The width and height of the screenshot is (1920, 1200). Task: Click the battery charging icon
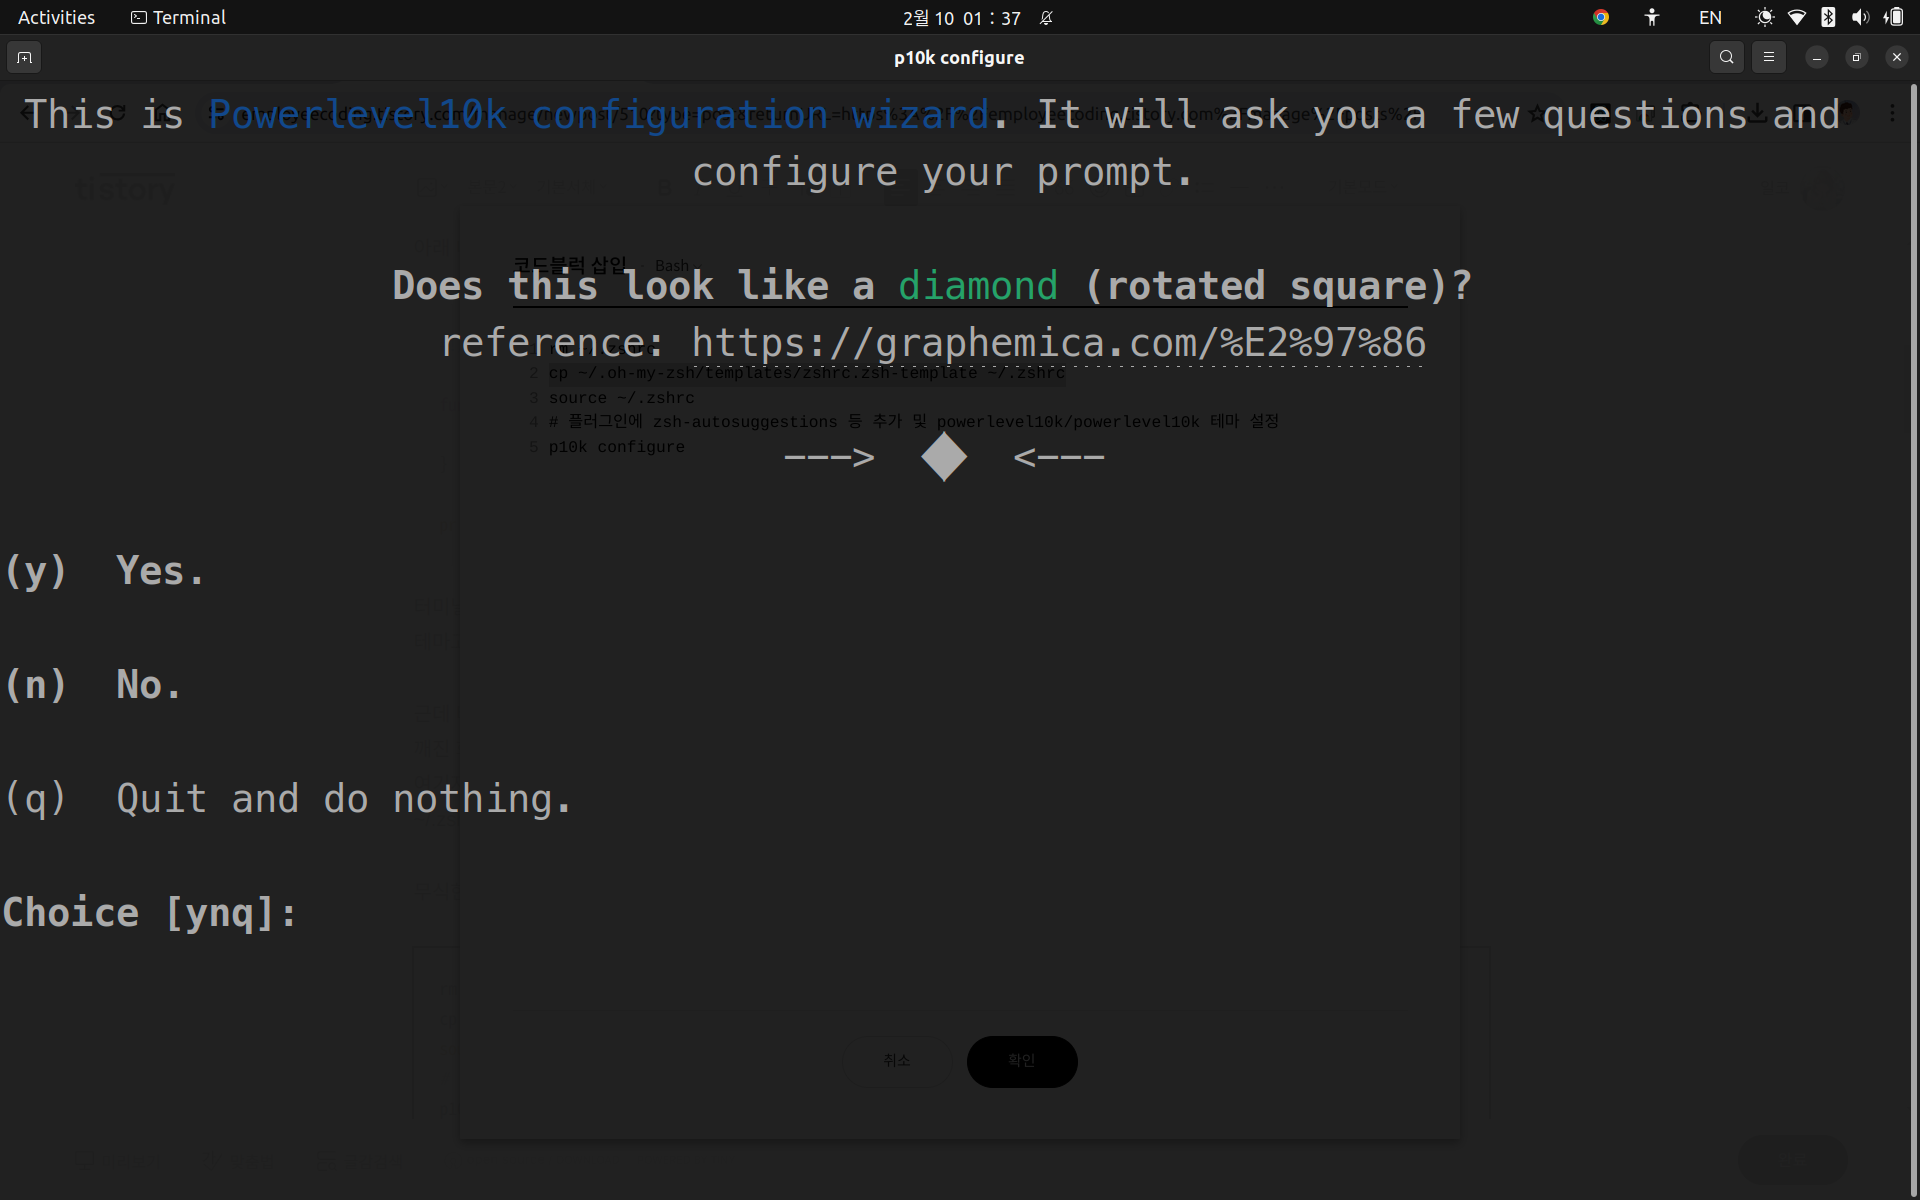point(1893,17)
